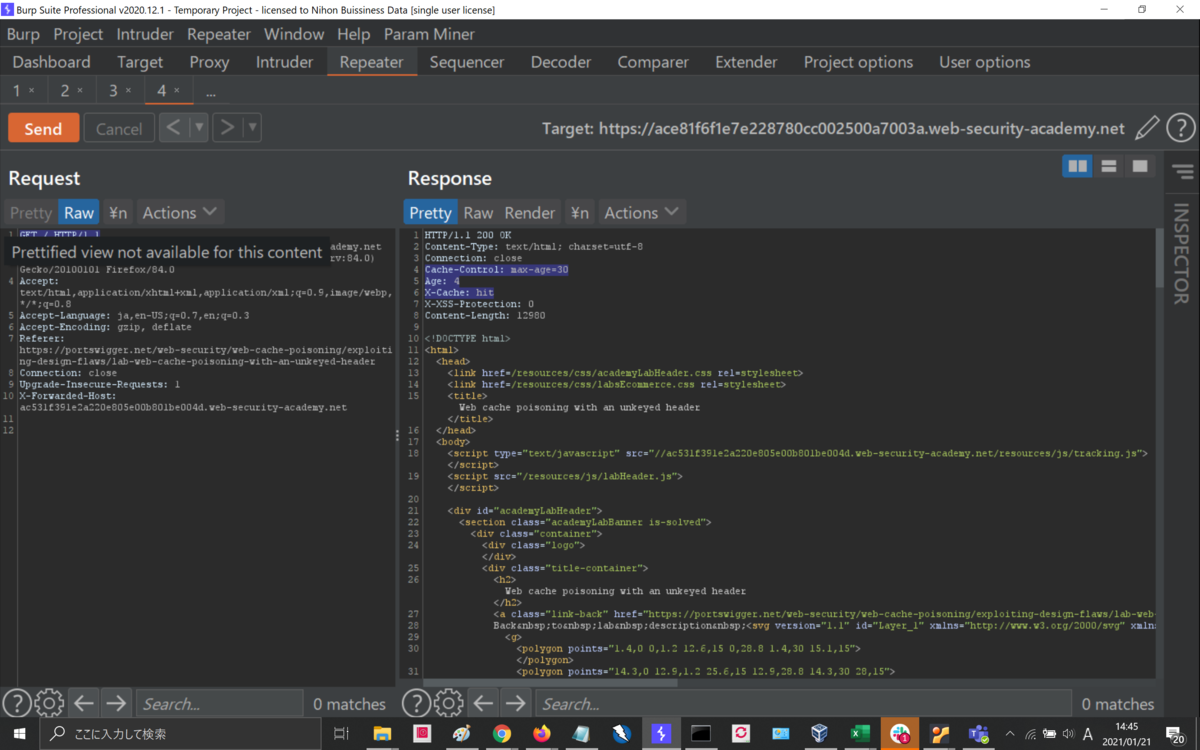Open the Project options tab
1200x750 pixels.
858,62
